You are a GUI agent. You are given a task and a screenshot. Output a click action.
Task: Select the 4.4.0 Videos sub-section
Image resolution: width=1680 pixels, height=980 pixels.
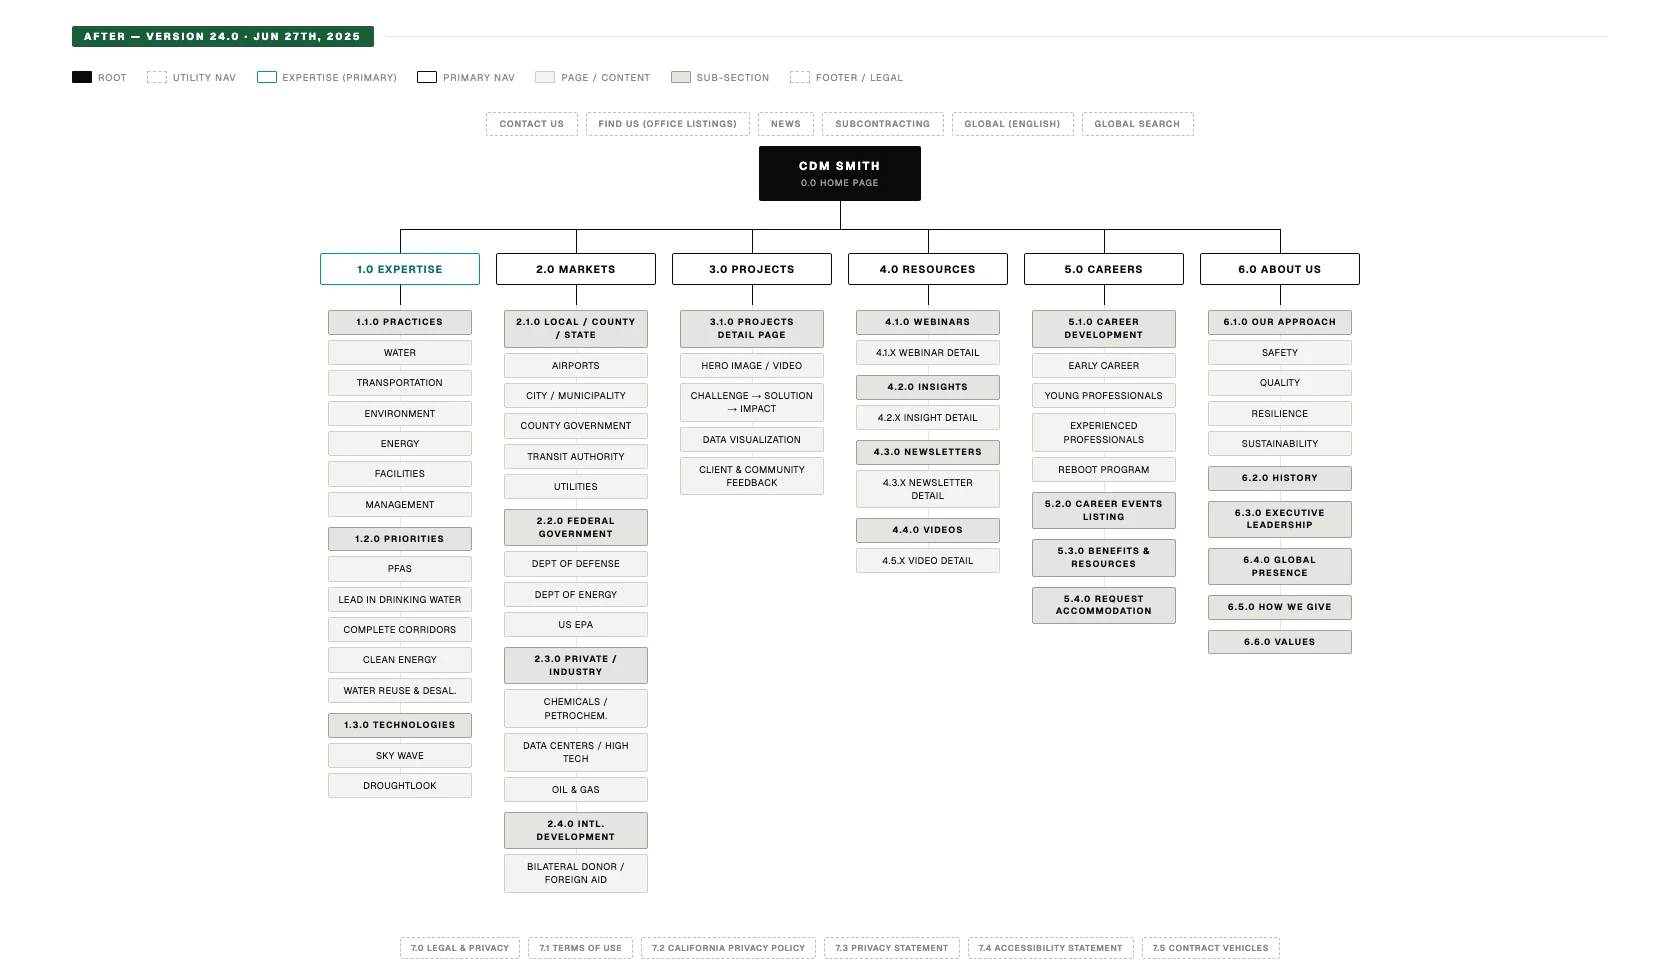coord(928,530)
